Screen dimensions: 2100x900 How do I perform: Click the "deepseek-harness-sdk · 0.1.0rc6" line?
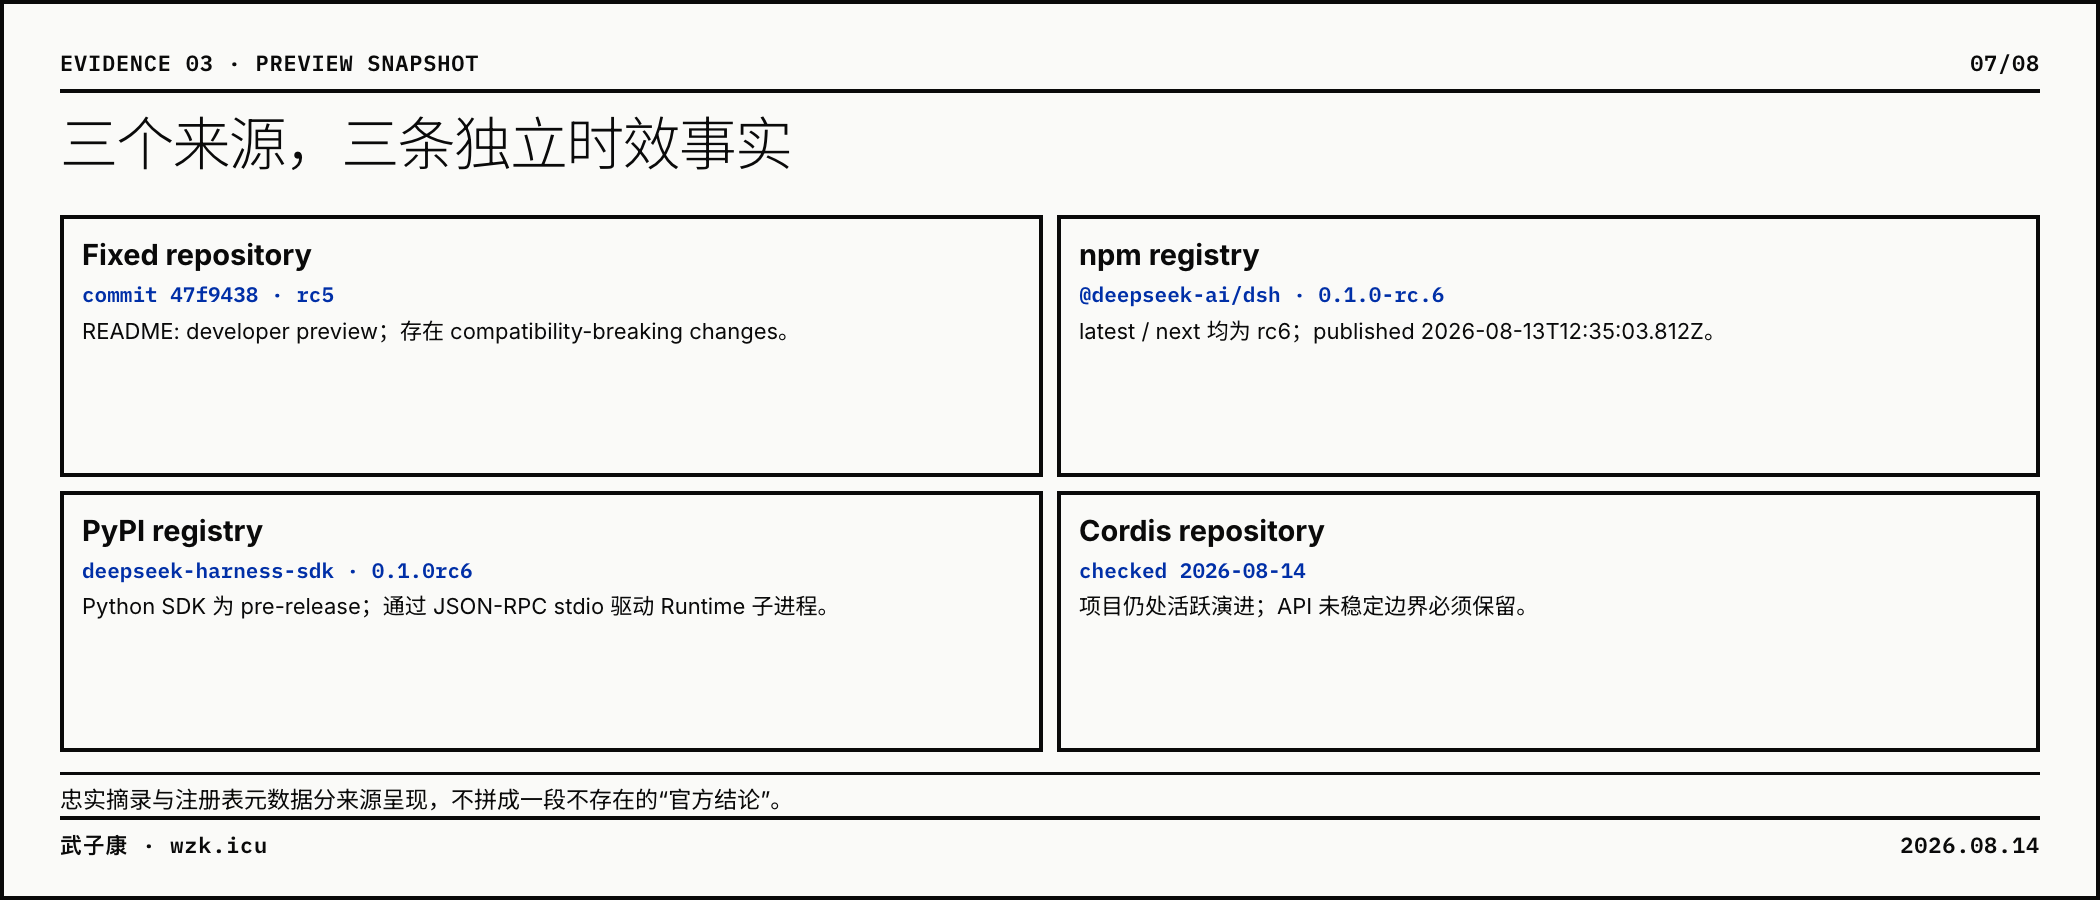pos(277,571)
